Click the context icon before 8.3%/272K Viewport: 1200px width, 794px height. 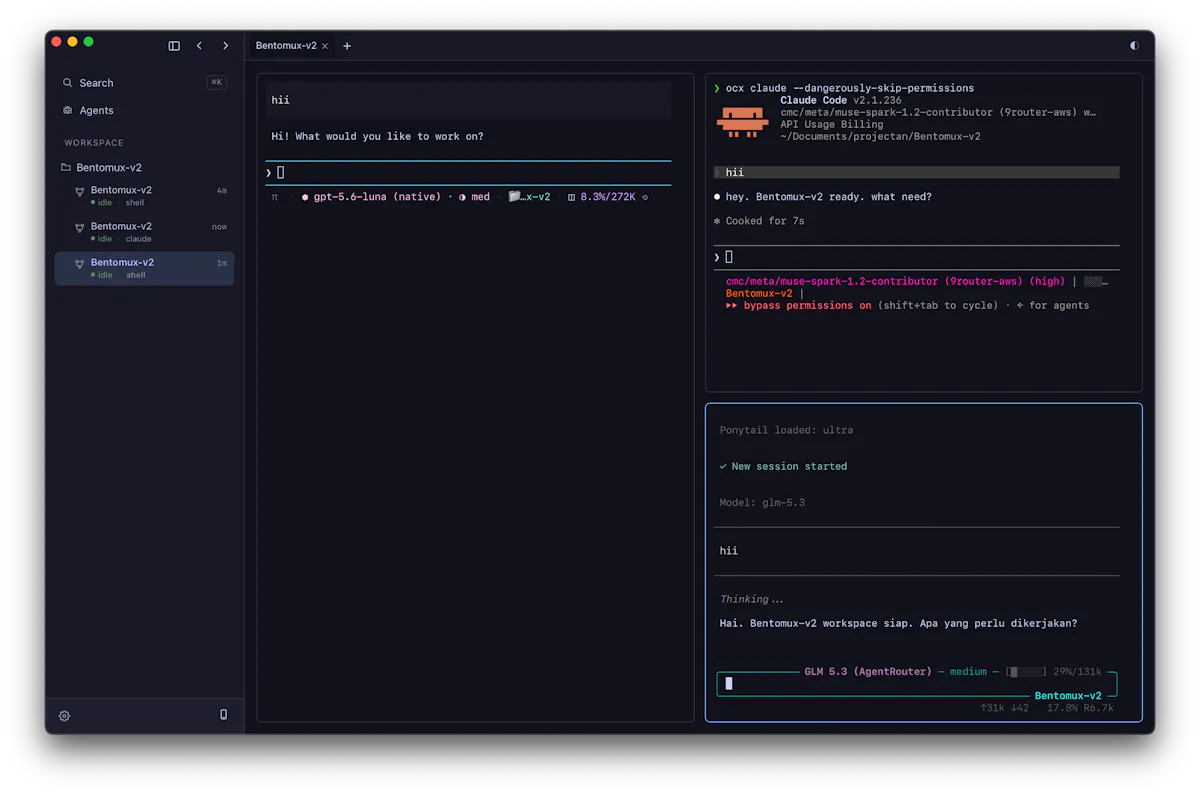(x=571, y=197)
